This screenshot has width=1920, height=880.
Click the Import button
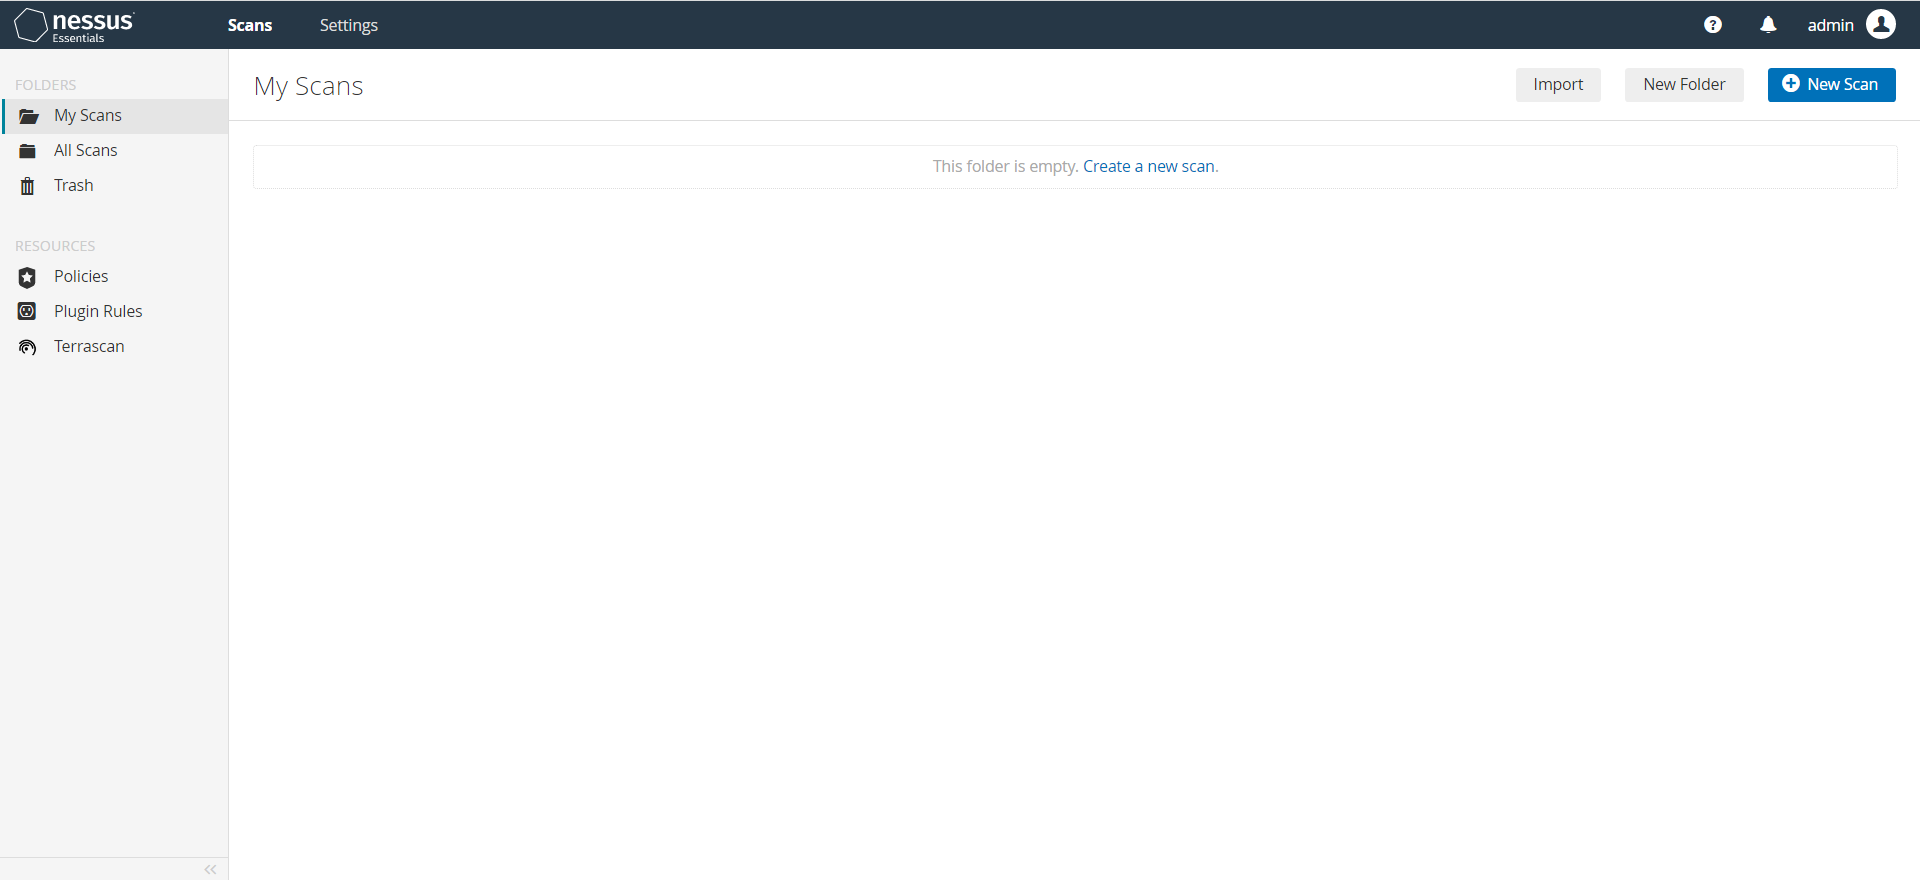click(x=1558, y=85)
